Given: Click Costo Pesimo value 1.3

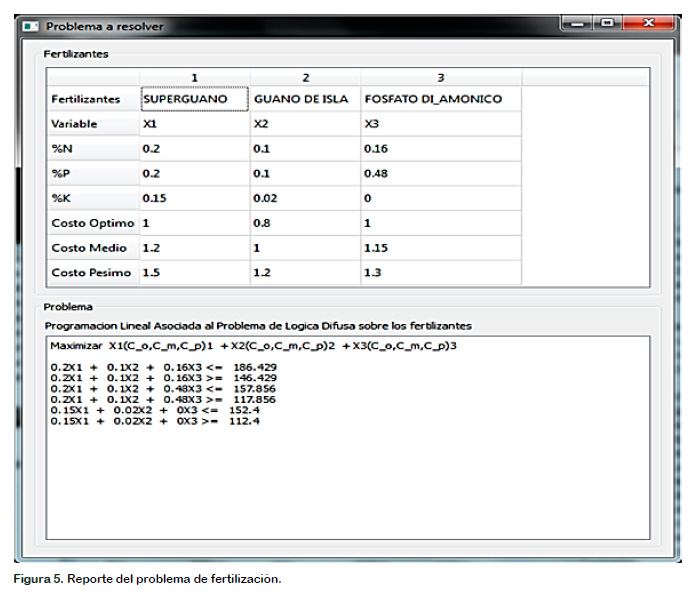Looking at the screenshot, I should coord(441,272).
